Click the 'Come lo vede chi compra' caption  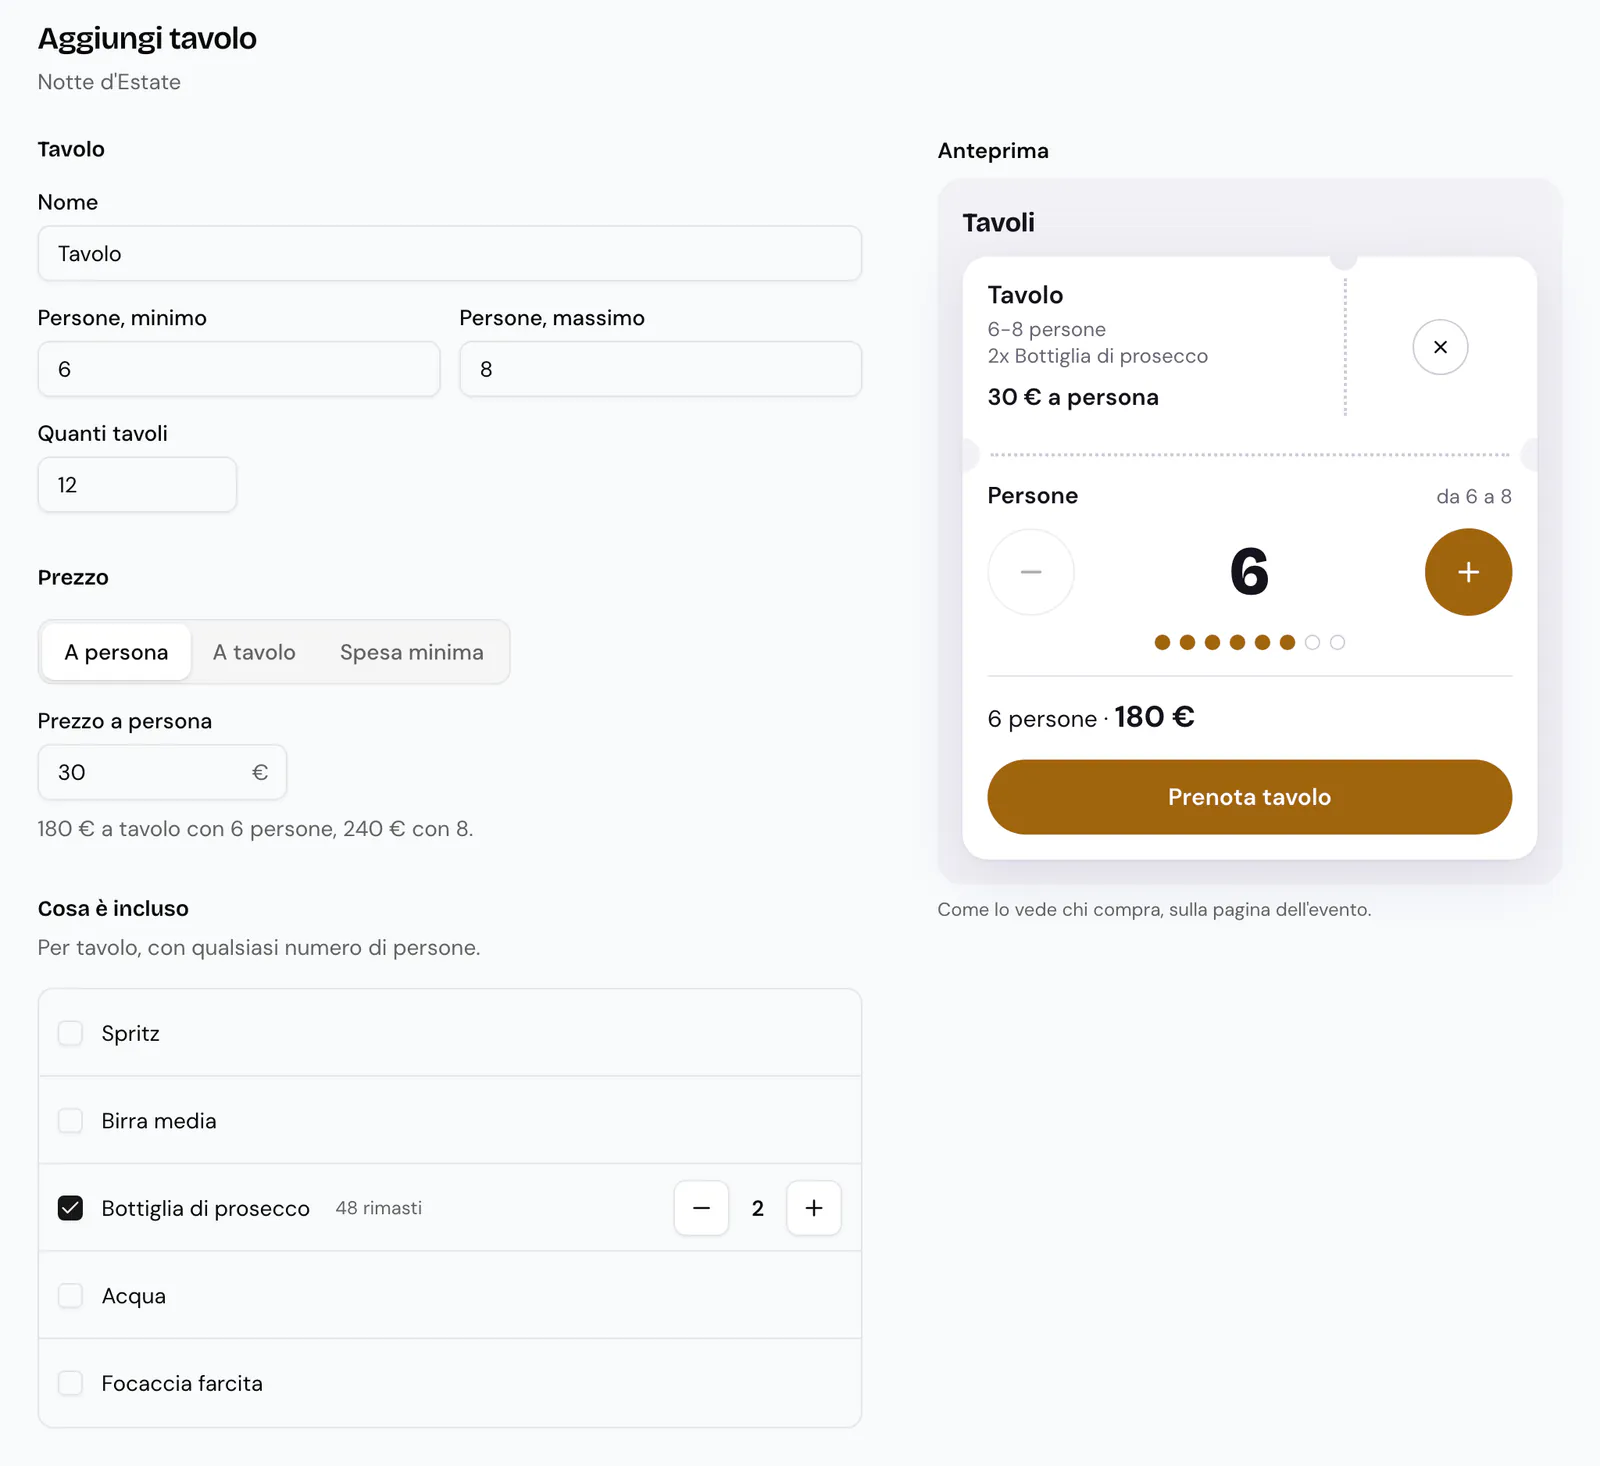[x=1154, y=909]
